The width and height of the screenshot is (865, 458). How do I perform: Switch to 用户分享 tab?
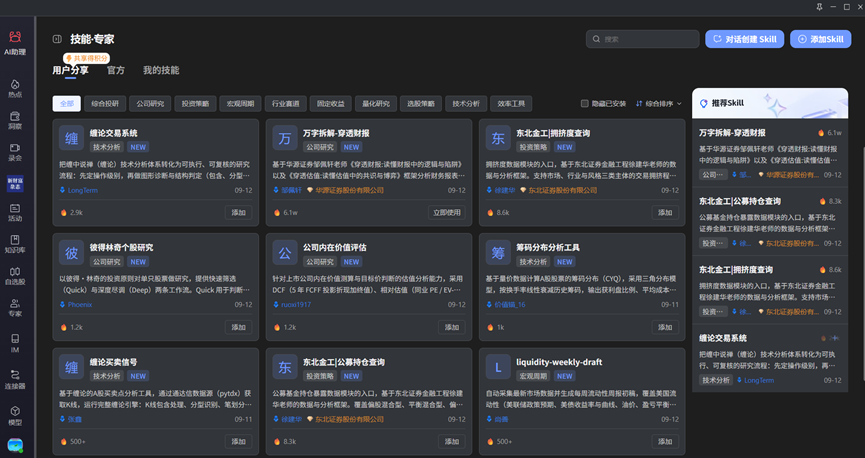(70, 71)
